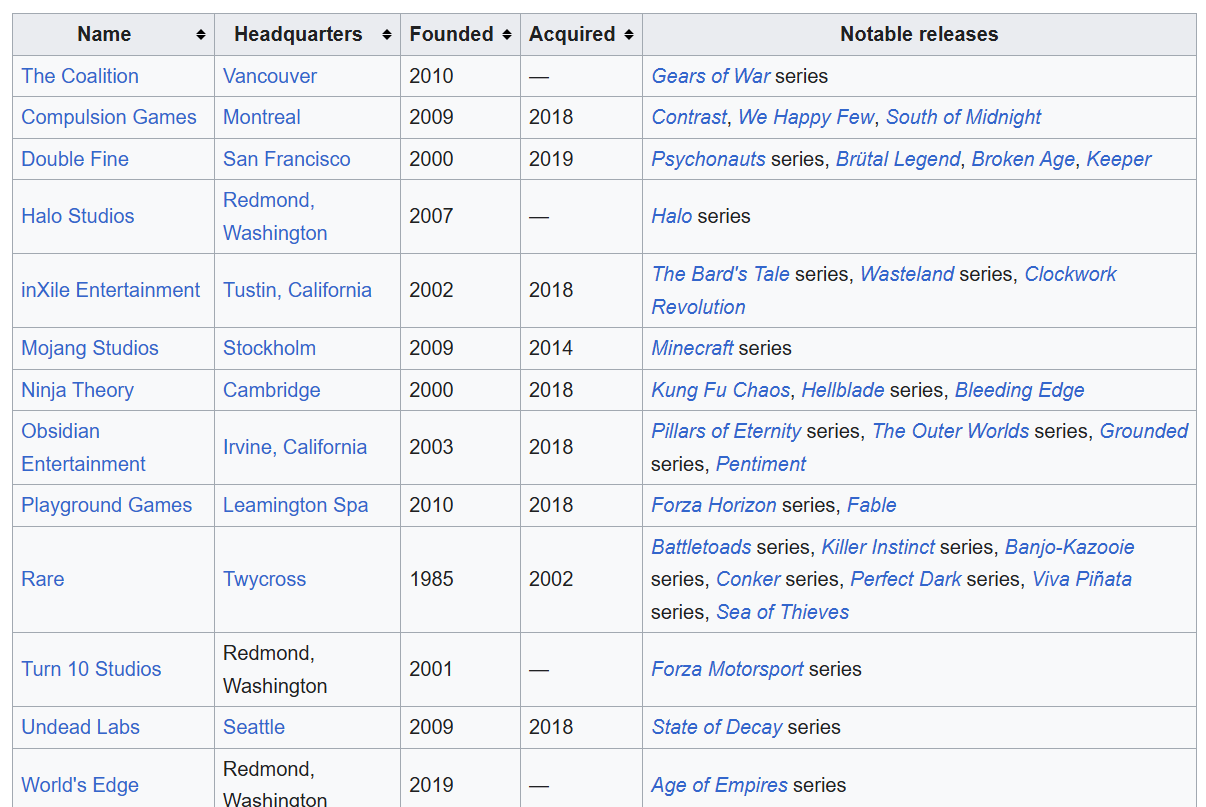Open the Wasteland link
Image resolution: width=1206 pixels, height=807 pixels.
tap(907, 274)
